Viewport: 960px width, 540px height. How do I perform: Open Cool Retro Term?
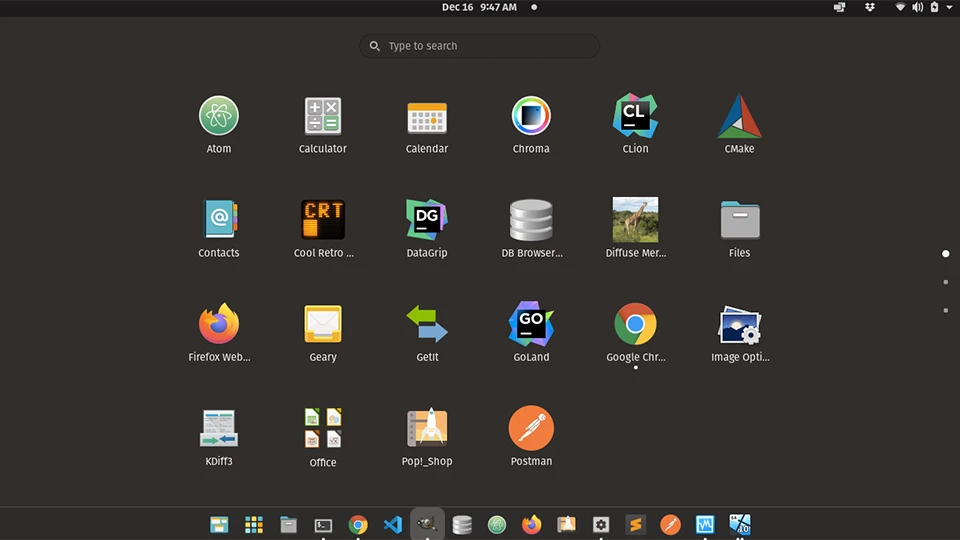tap(323, 221)
